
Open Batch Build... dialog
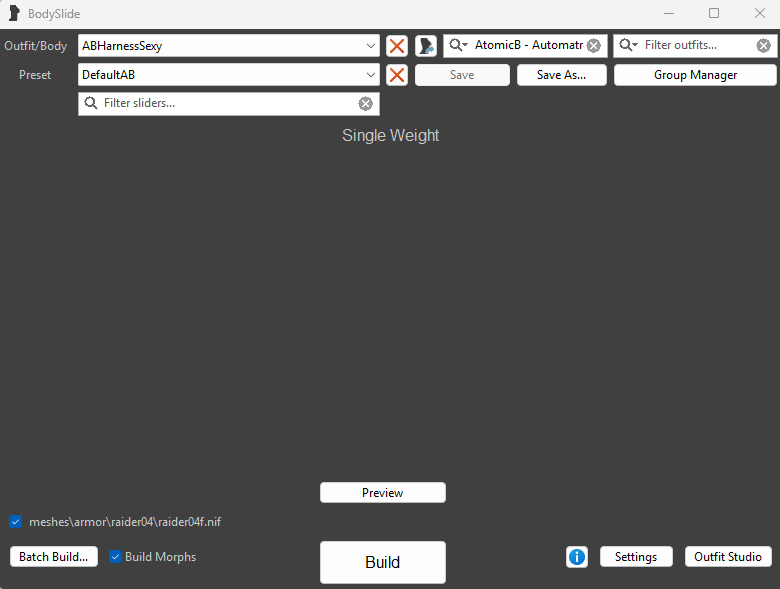click(x=54, y=557)
